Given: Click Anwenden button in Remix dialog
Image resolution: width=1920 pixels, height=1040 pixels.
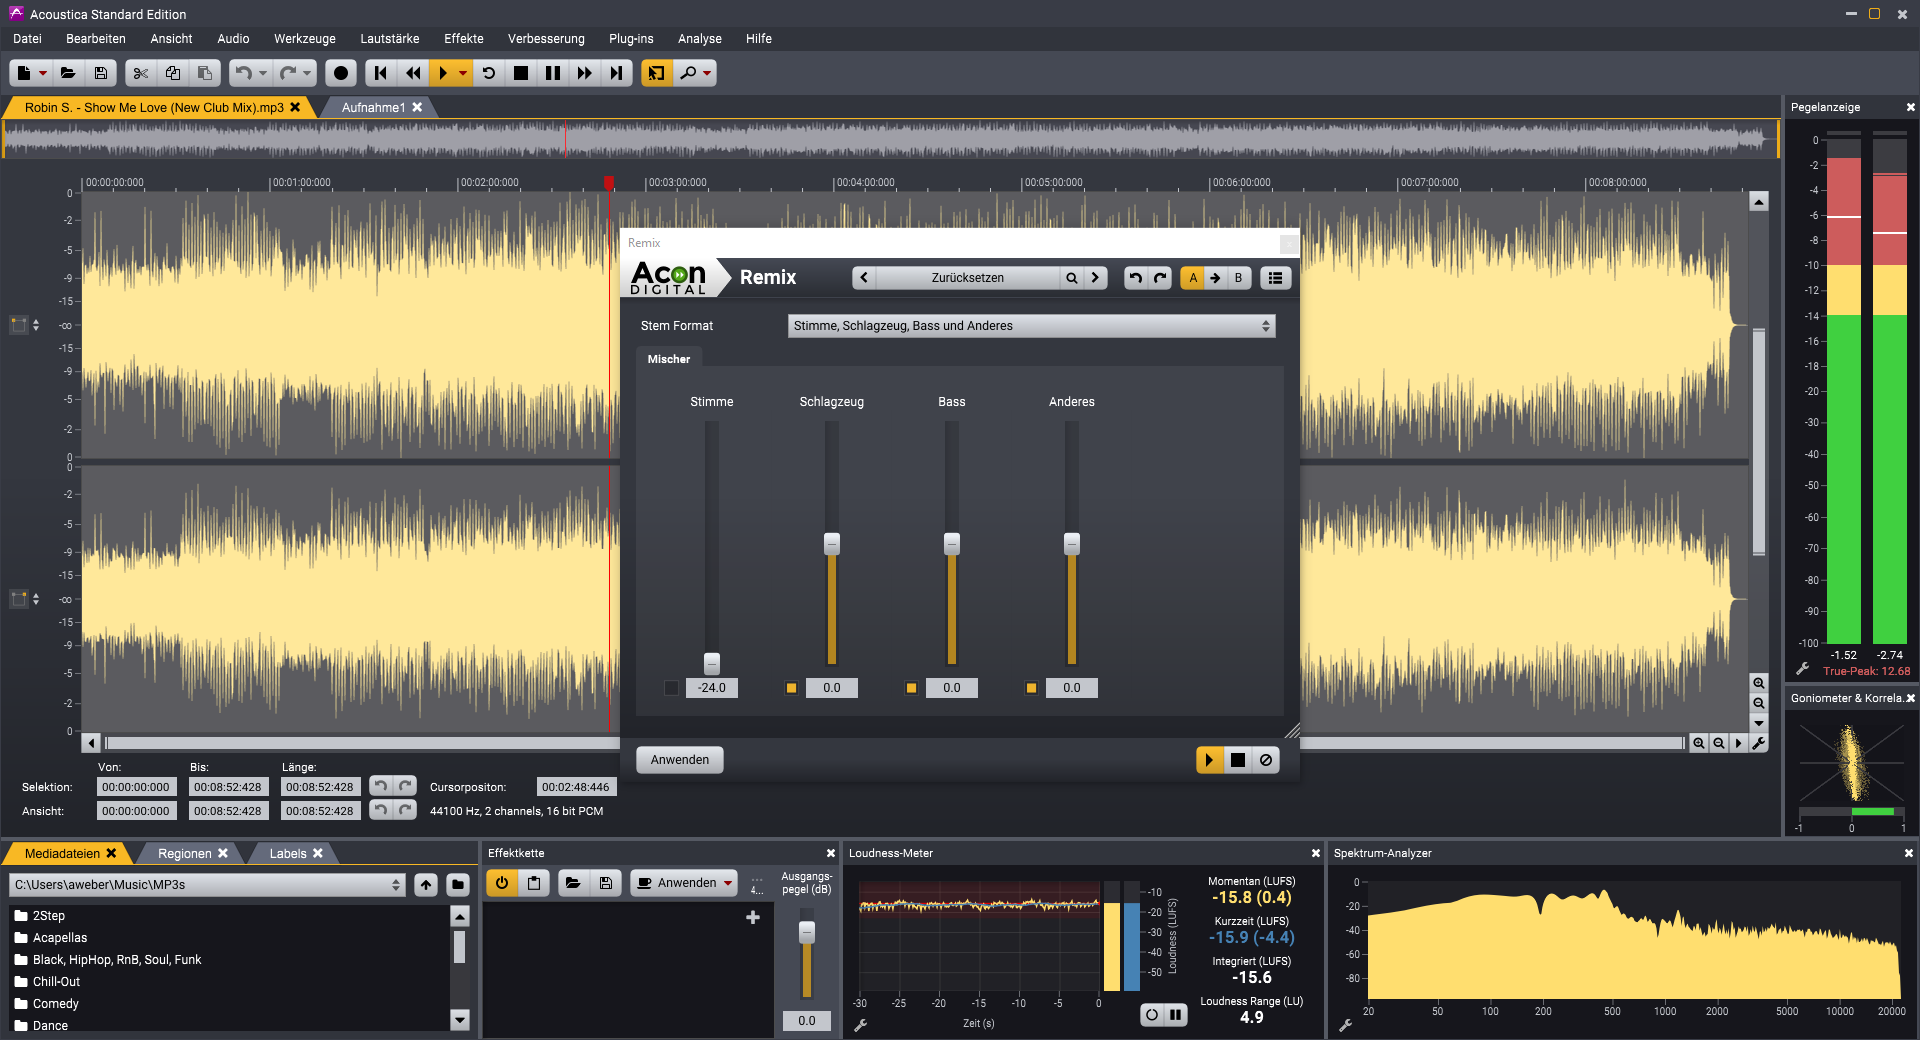Looking at the screenshot, I should [x=679, y=760].
